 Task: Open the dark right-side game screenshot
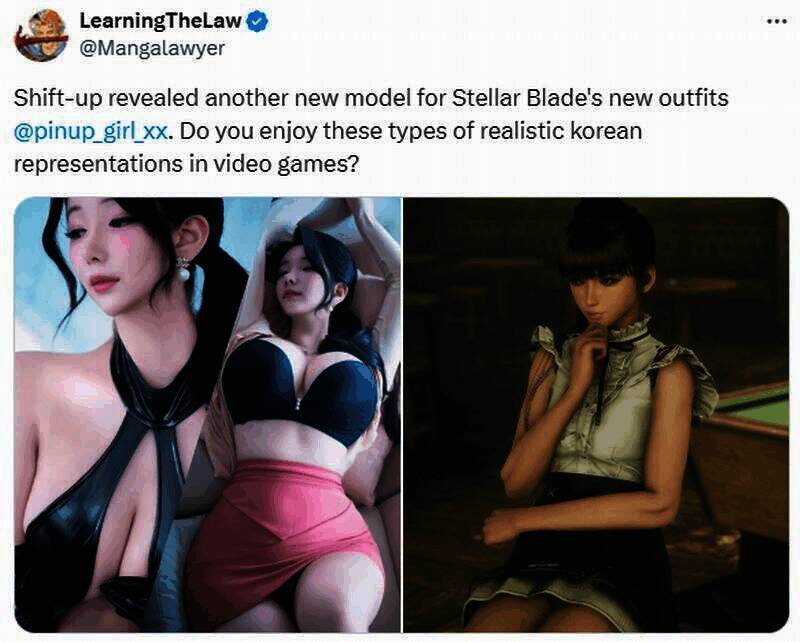pos(596,415)
